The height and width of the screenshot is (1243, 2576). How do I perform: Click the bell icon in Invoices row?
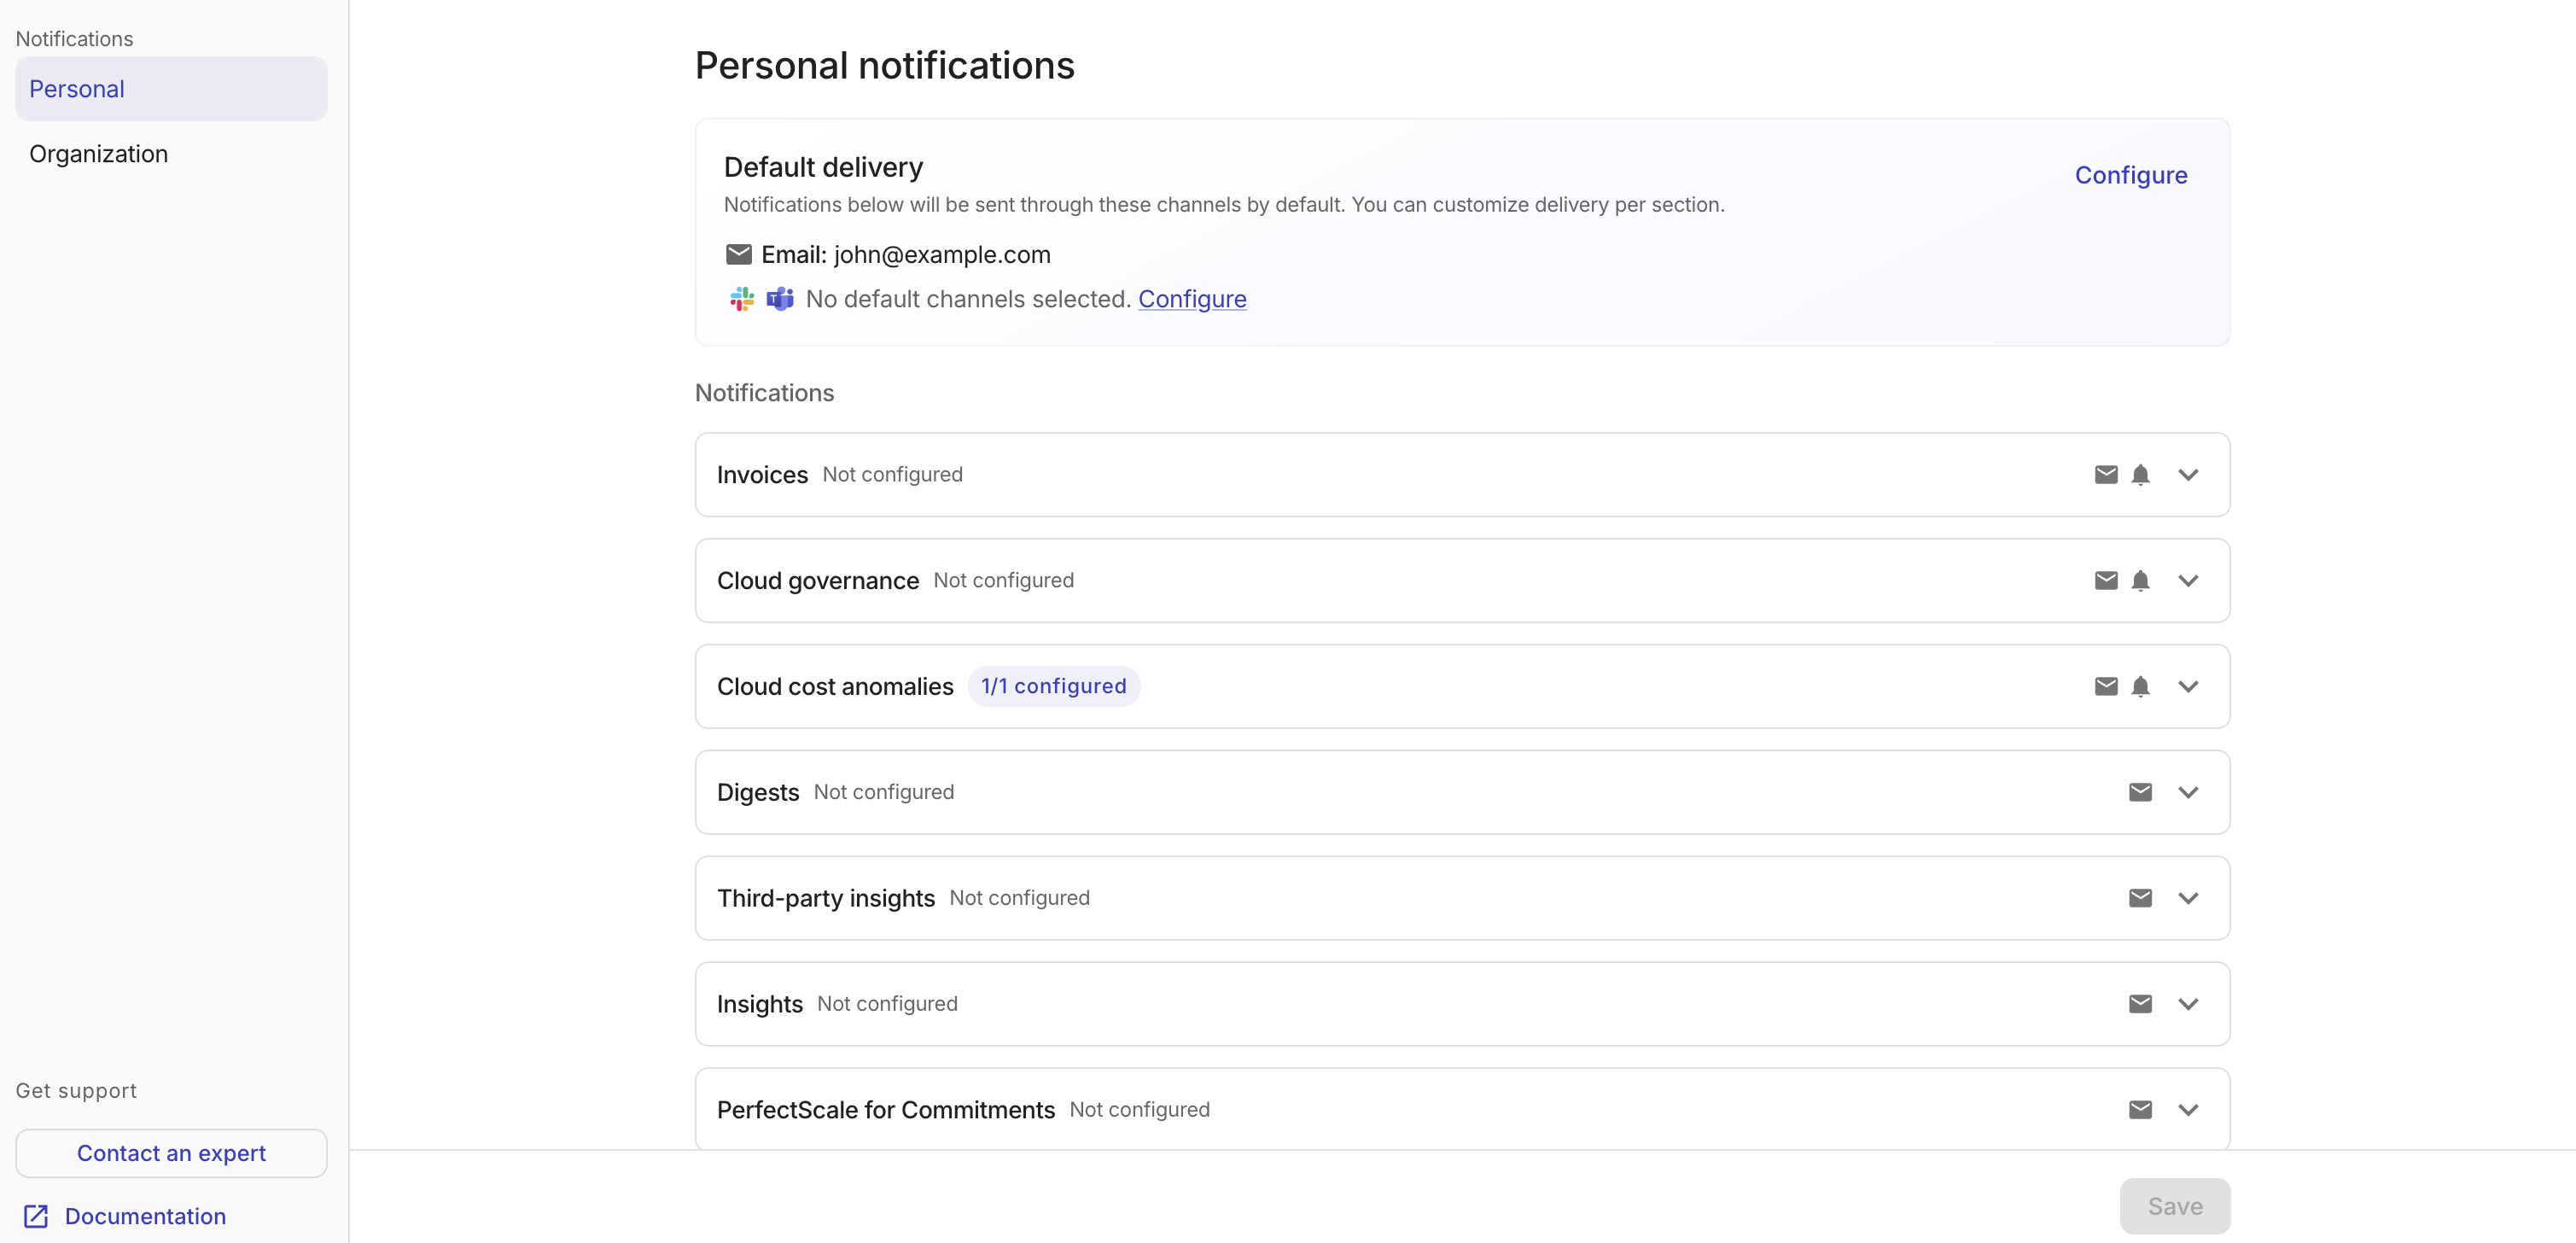pos(2140,474)
